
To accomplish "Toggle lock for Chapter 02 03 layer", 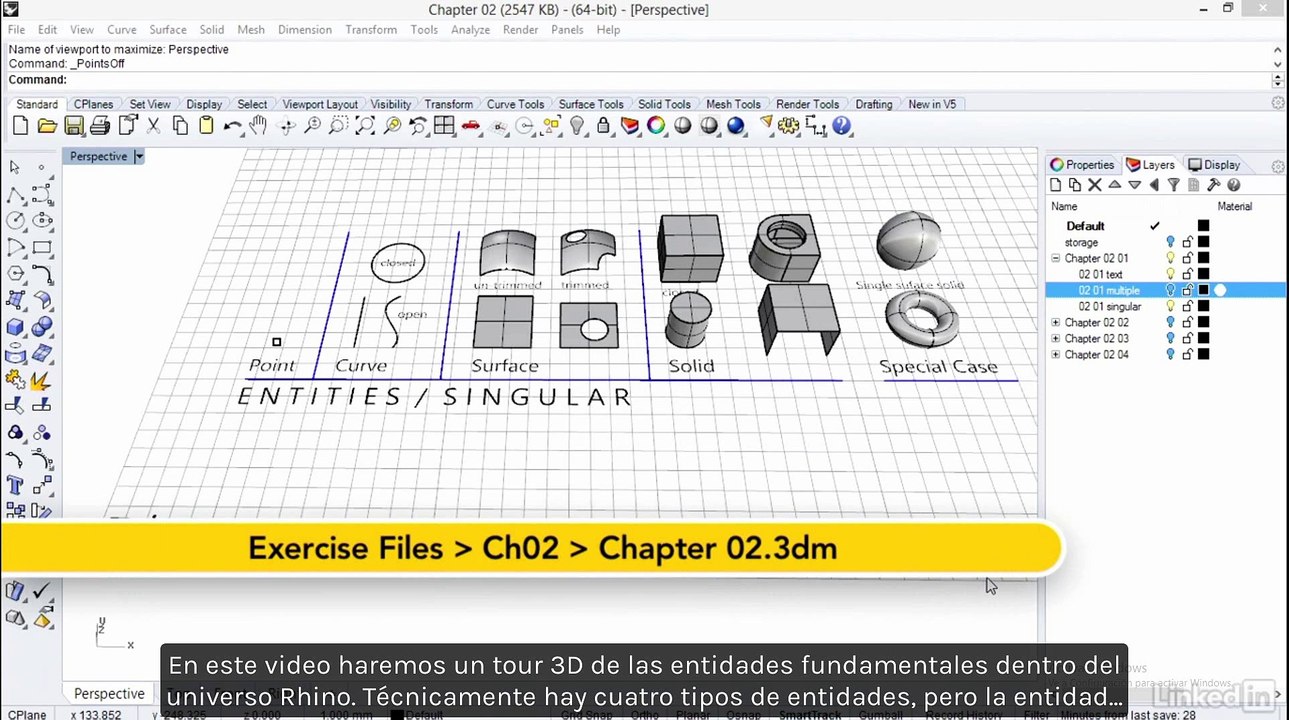I will point(1187,338).
